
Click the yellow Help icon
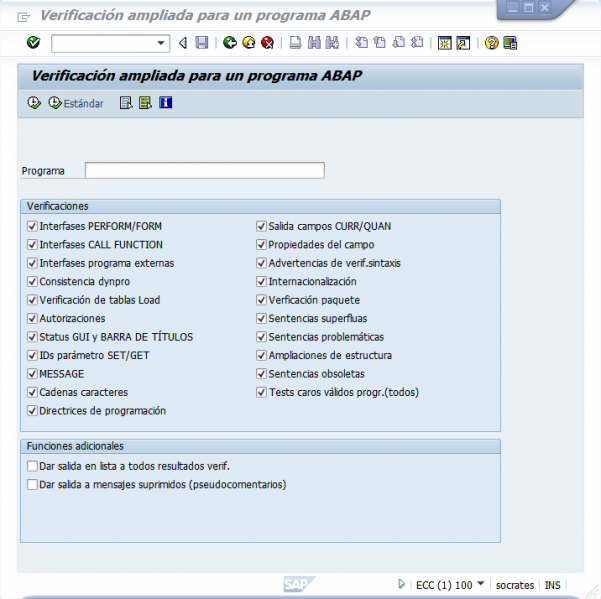coord(491,43)
